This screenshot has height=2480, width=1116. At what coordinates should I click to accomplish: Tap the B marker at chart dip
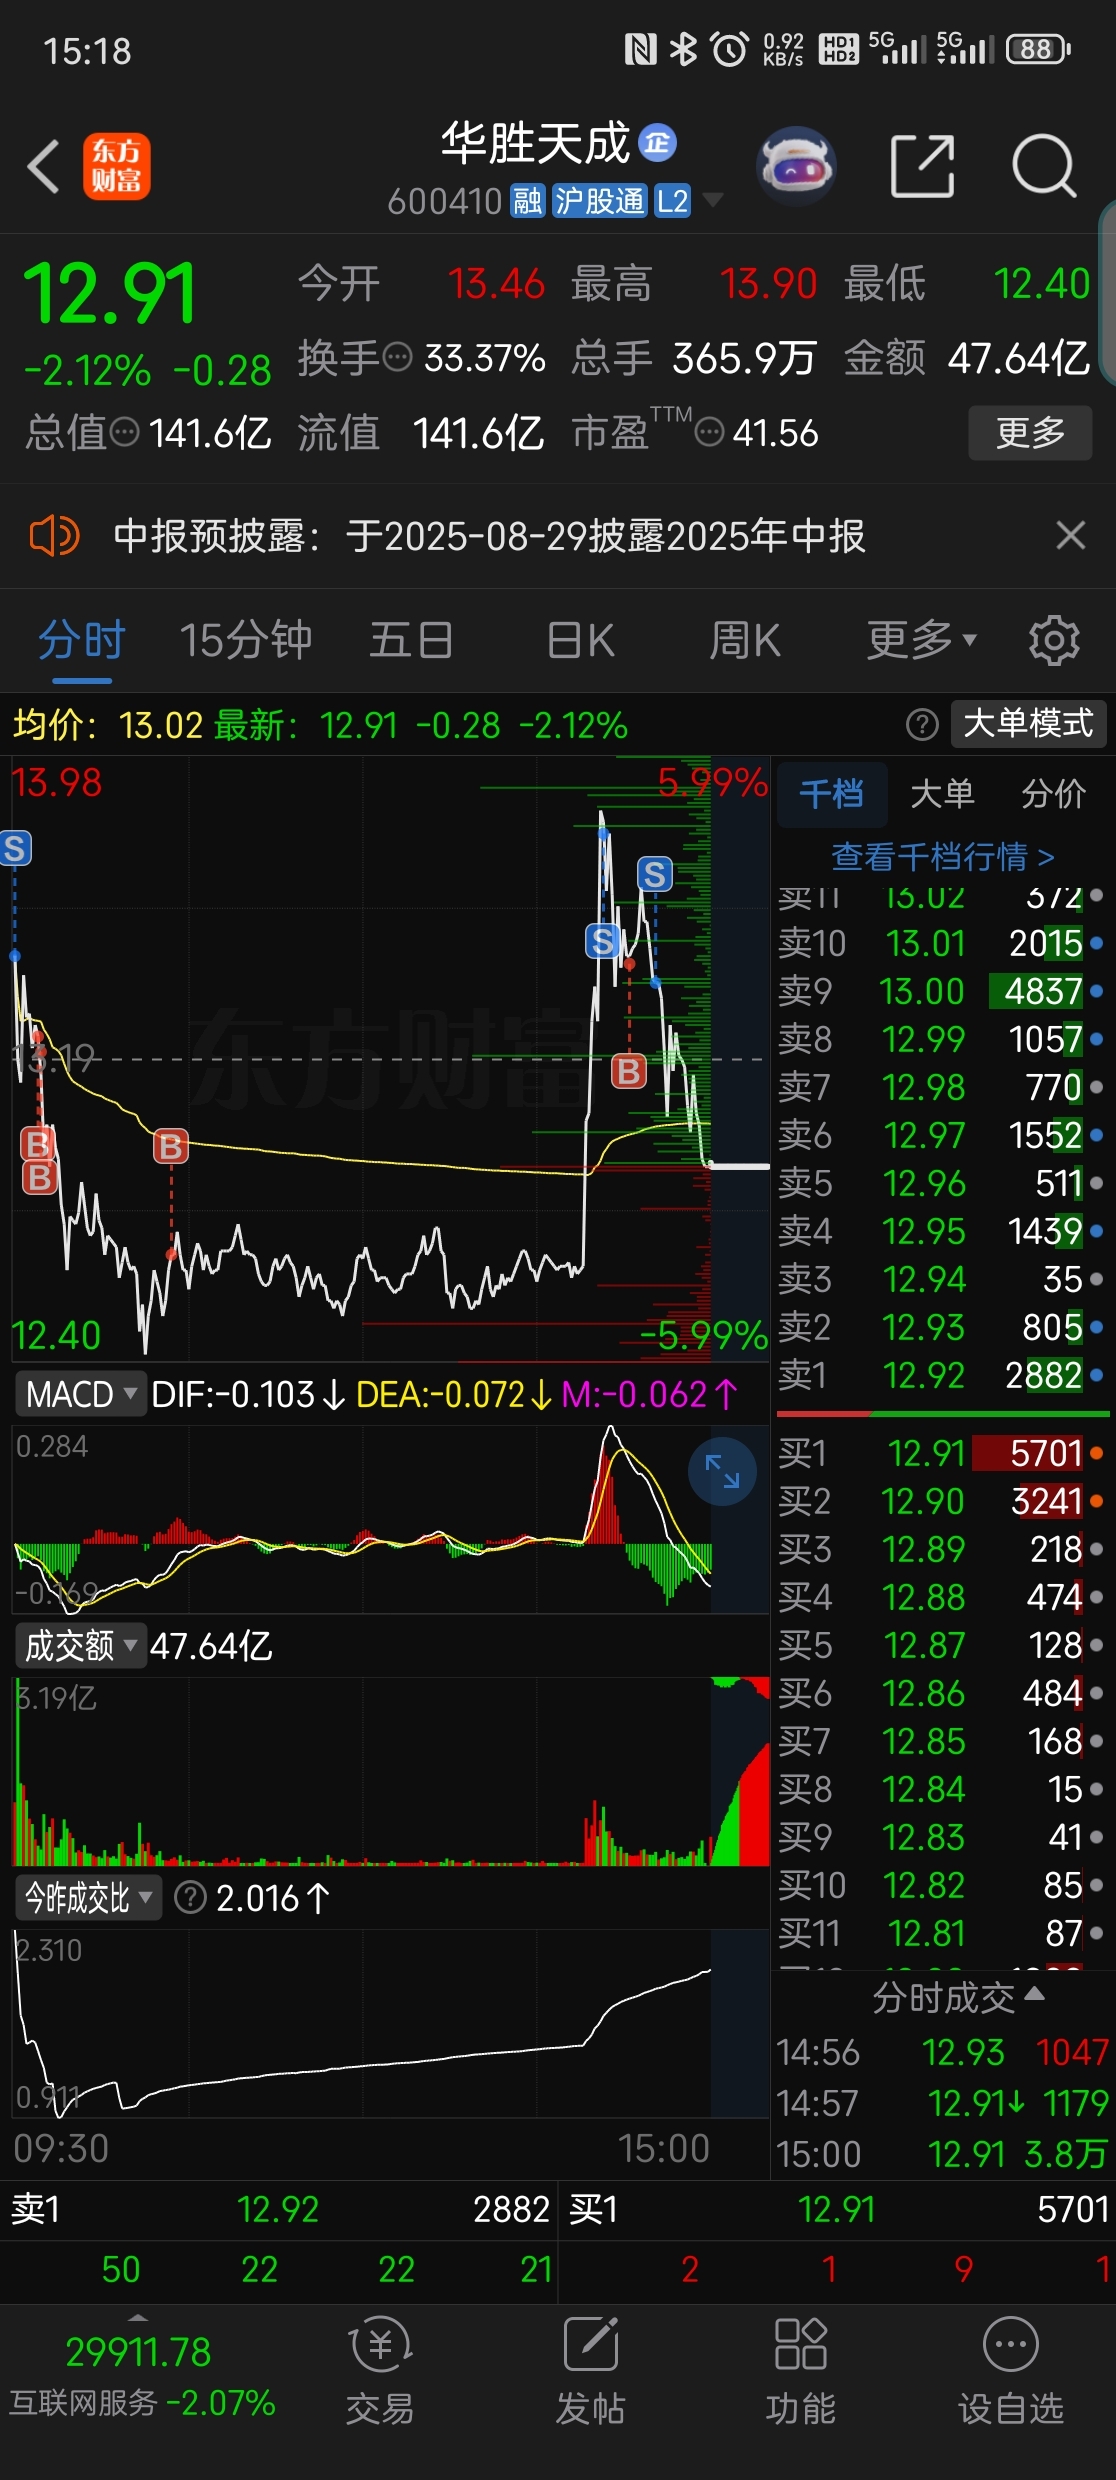(x=171, y=1147)
